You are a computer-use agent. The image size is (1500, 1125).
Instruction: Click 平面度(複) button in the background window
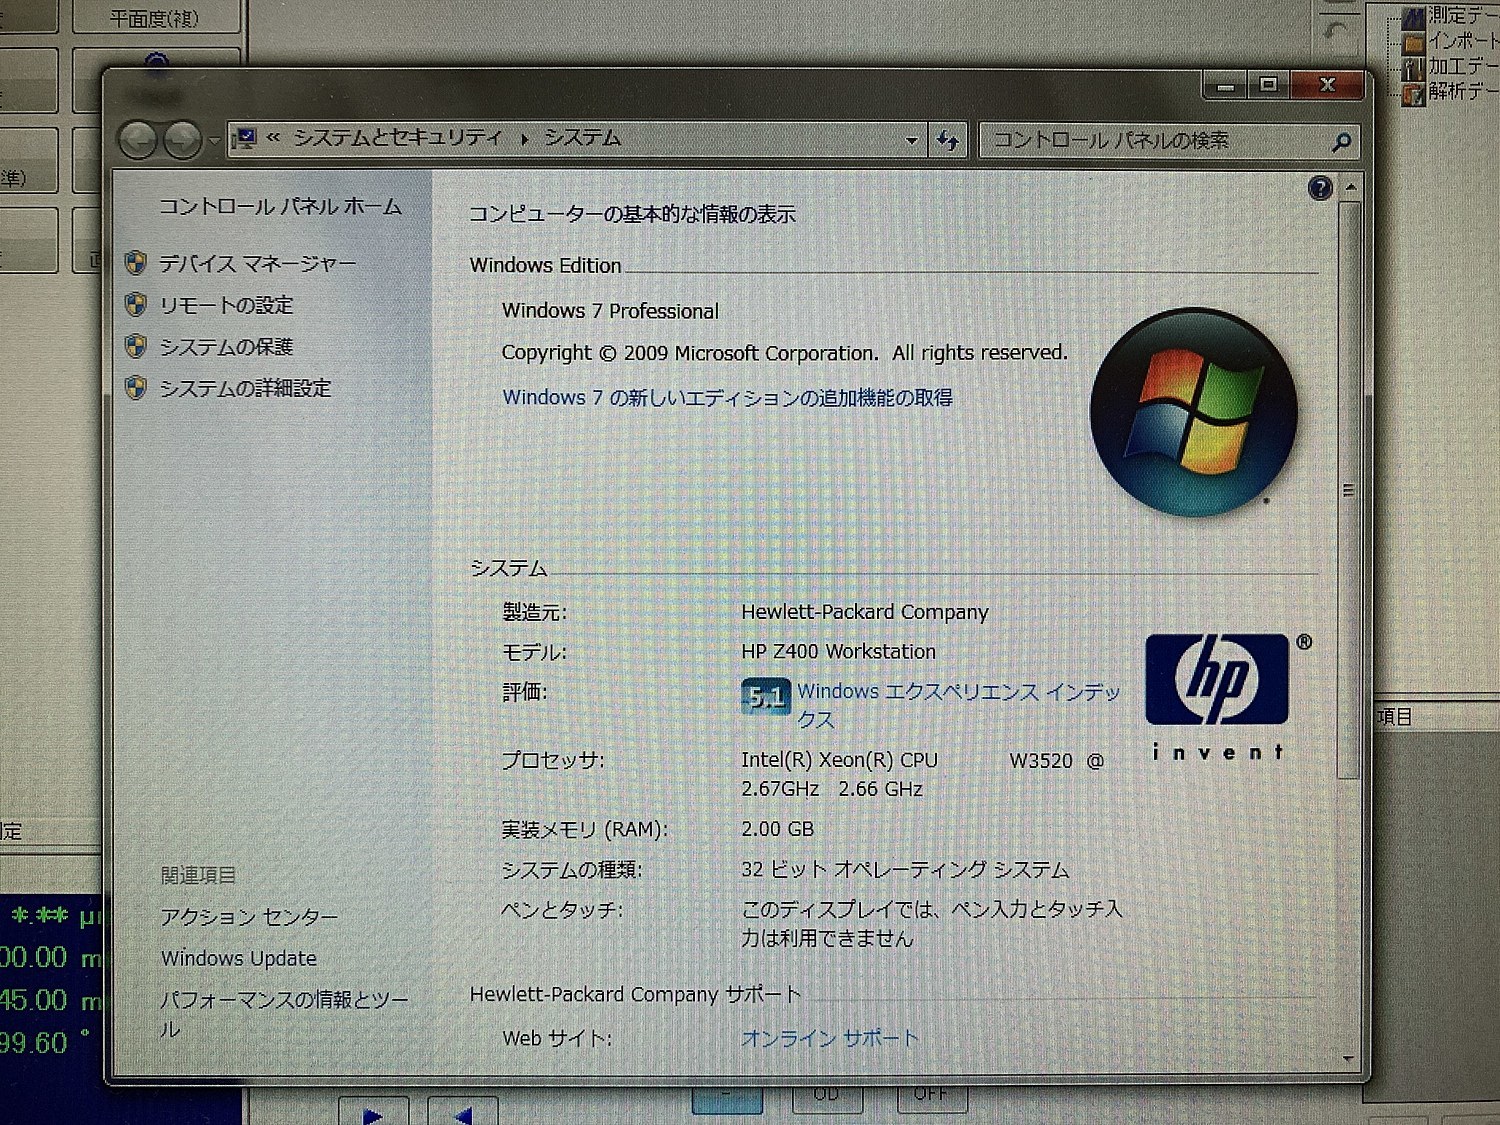(155, 18)
